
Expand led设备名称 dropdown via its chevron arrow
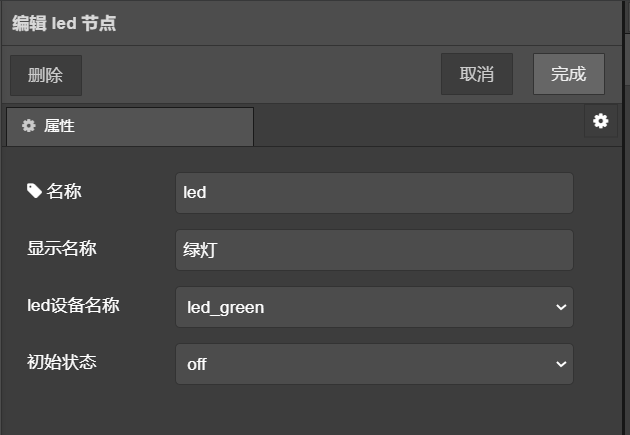point(560,307)
